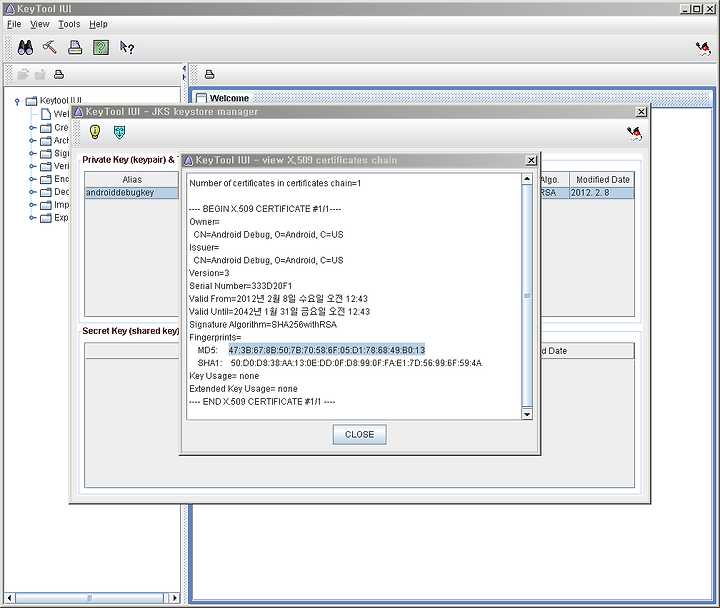Click the large printer icon in main toolbar

pos(75,47)
